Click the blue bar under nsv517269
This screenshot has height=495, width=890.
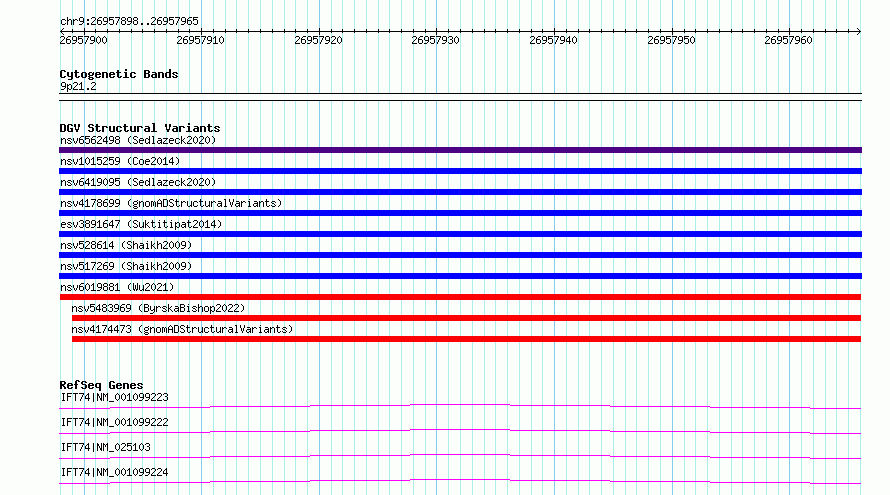tap(460, 276)
